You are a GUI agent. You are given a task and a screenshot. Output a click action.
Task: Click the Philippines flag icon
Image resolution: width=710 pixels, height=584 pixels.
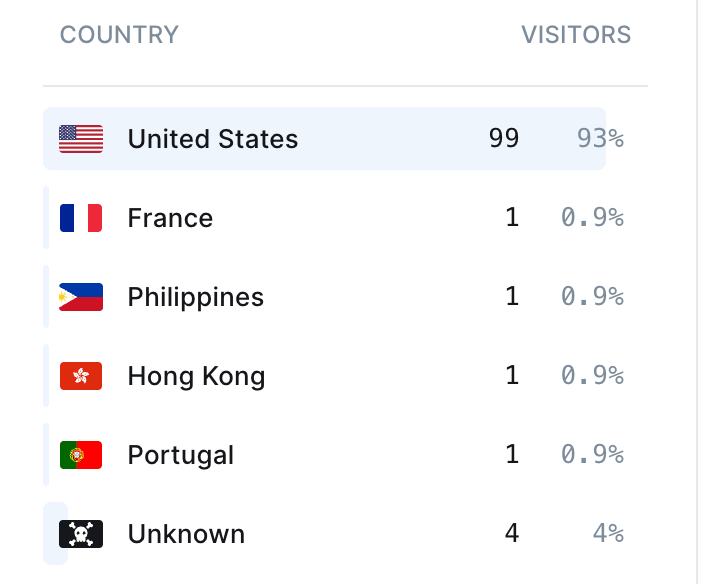coord(81,297)
